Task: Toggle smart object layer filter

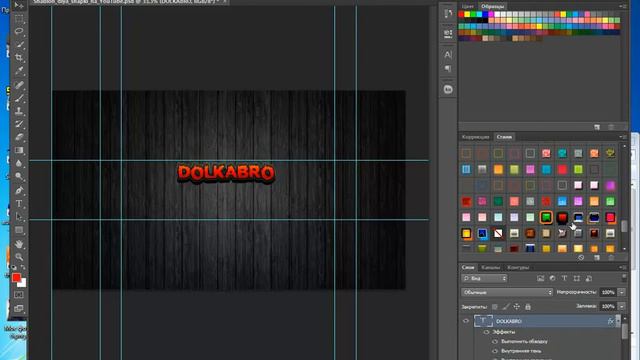Action: click(589, 278)
